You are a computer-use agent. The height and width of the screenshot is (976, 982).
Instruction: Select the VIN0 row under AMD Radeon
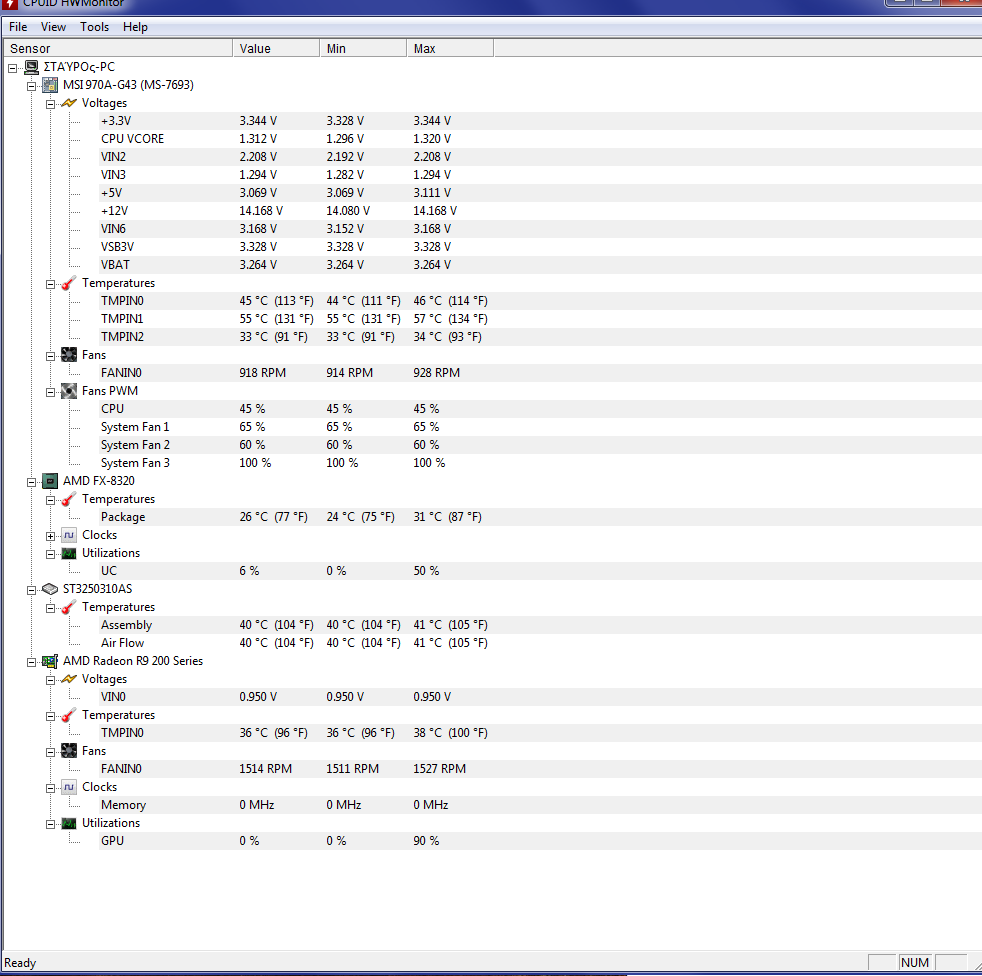pos(540,697)
